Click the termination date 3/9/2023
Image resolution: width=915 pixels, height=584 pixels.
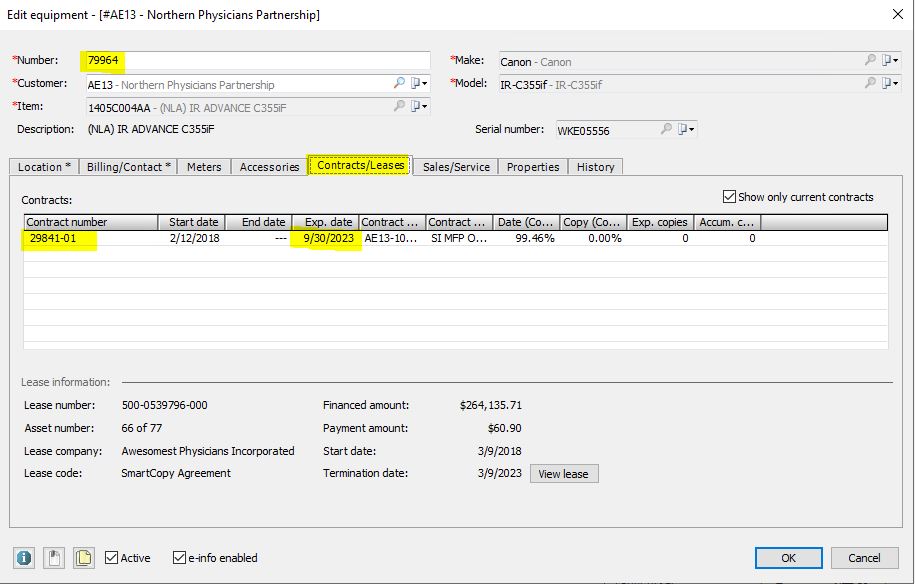click(x=500, y=473)
